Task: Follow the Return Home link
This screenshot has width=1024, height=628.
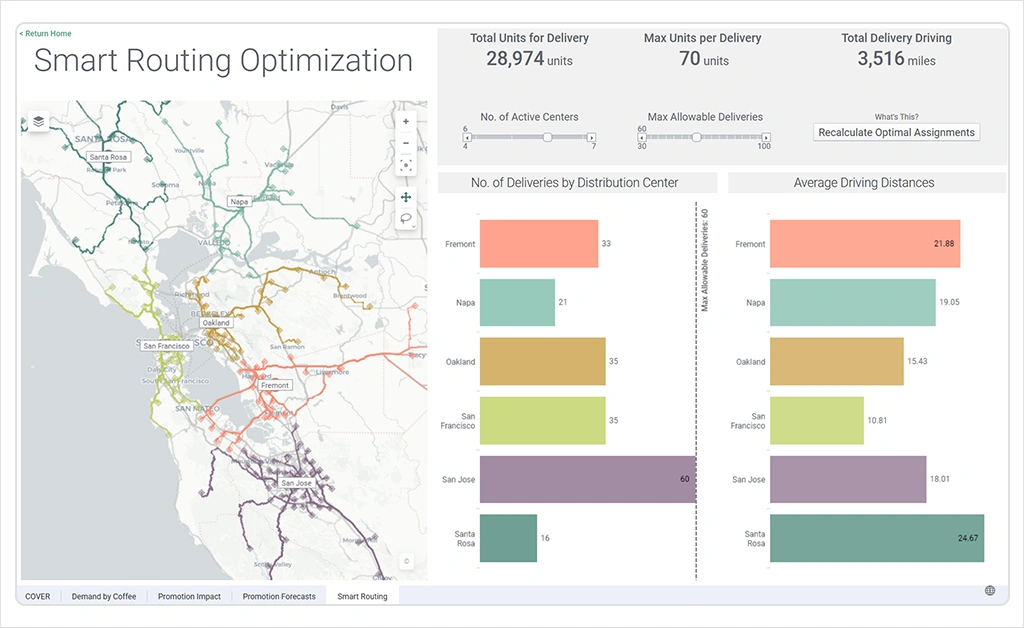Action: coord(45,34)
